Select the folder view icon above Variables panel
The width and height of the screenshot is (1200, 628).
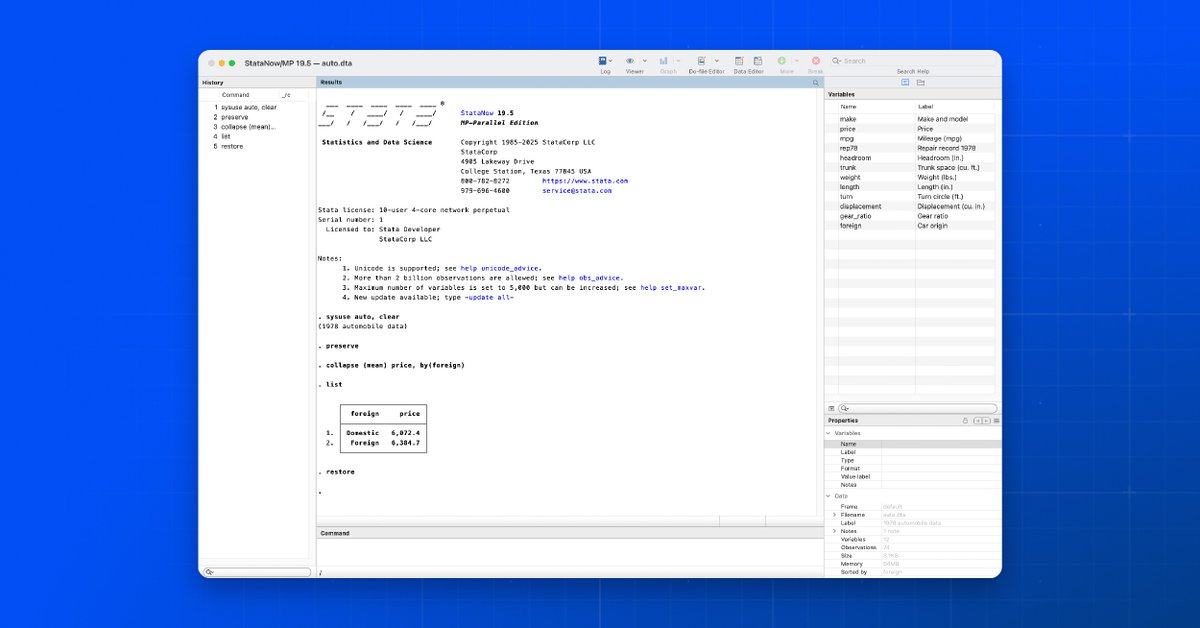920,82
